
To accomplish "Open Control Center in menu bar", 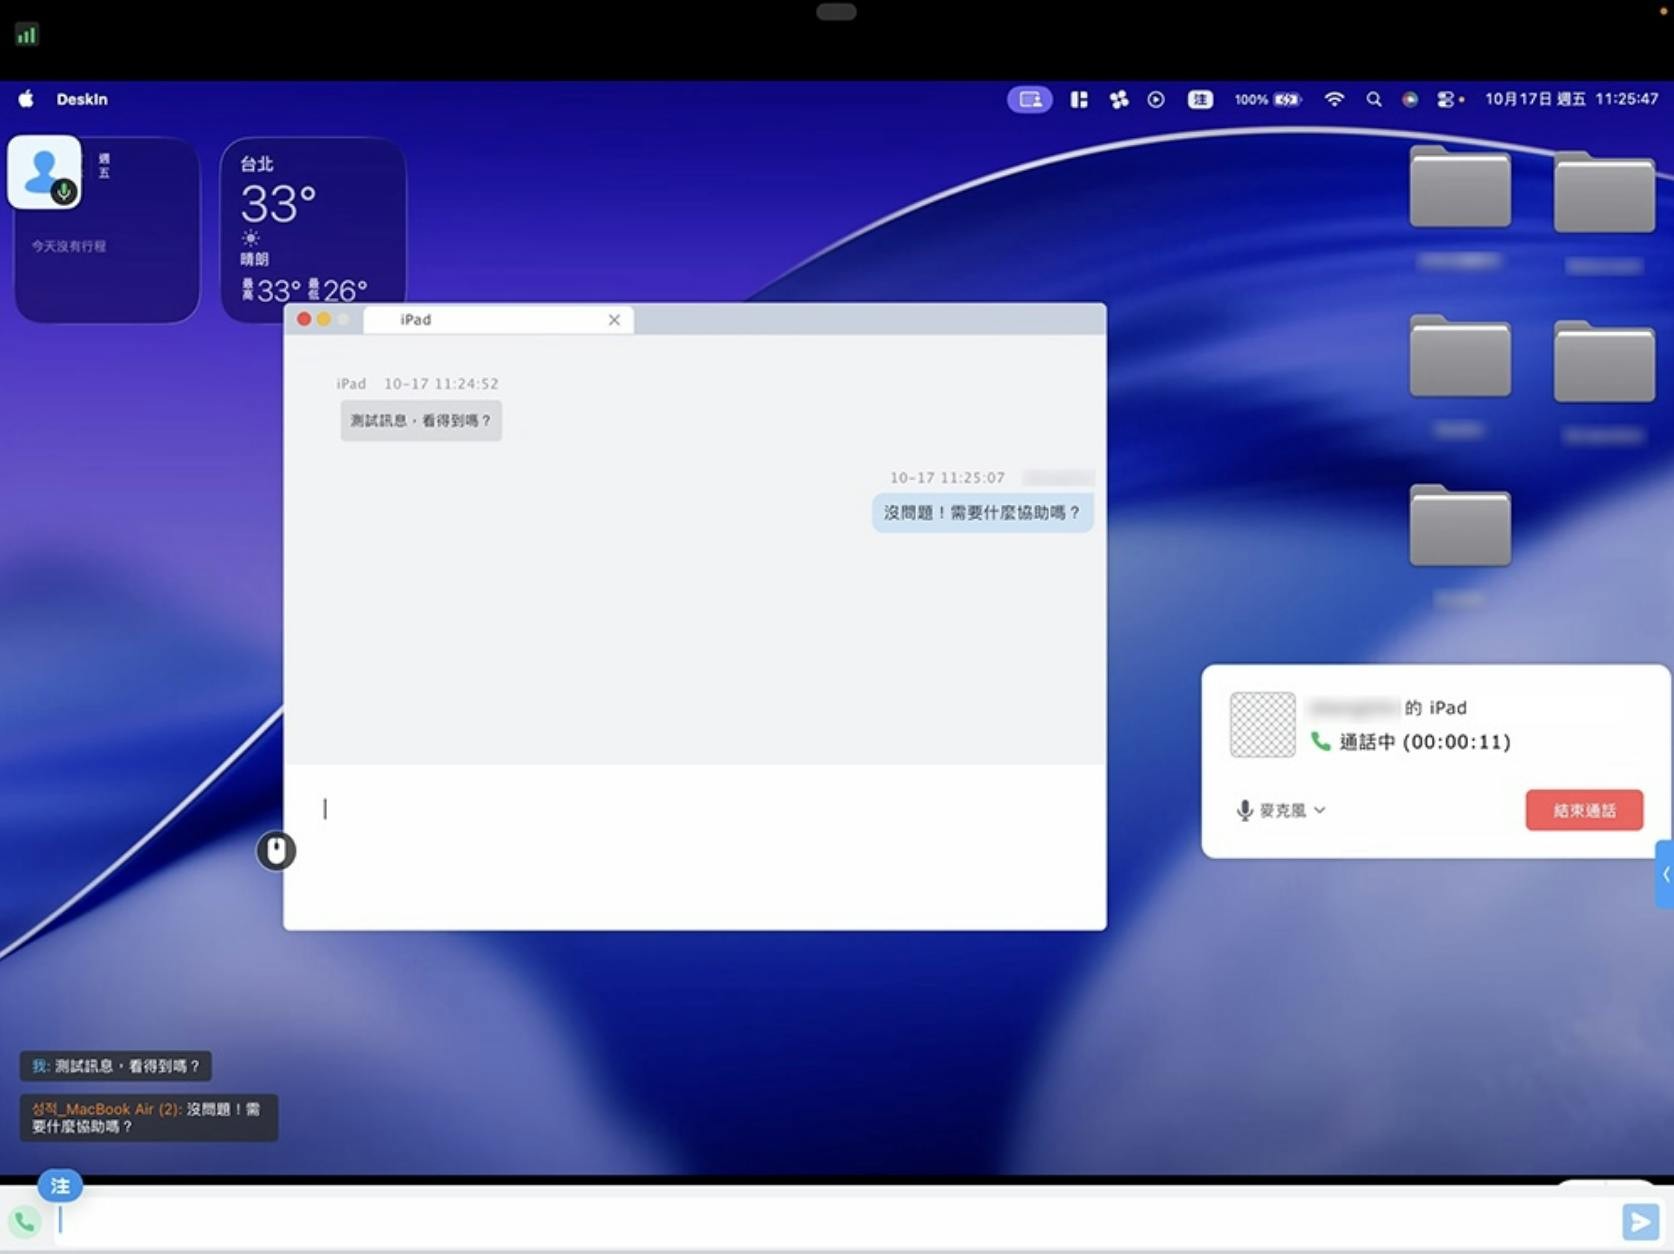I will tap(1447, 99).
